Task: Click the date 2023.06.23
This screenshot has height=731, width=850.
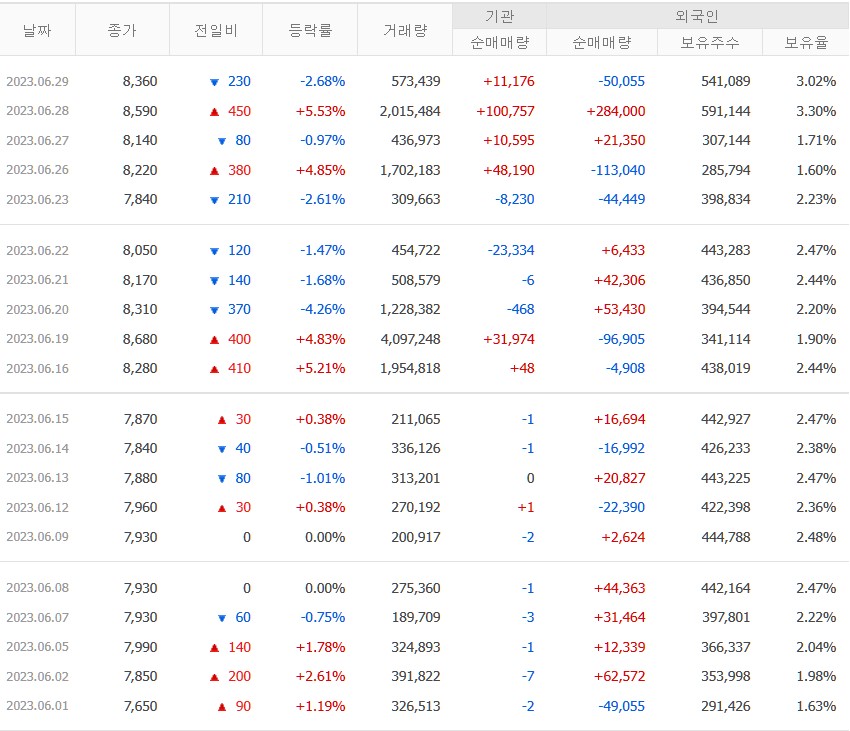Action: click(37, 200)
